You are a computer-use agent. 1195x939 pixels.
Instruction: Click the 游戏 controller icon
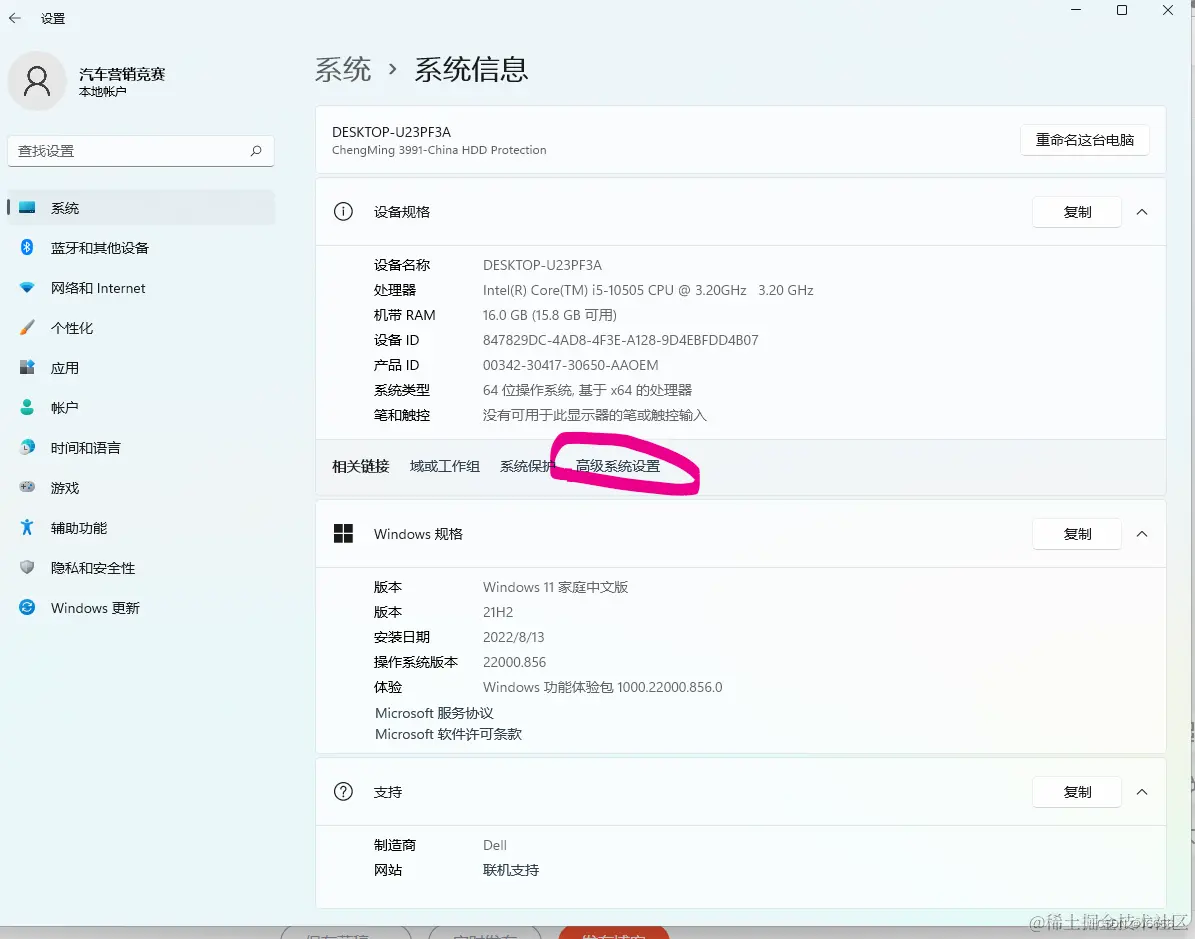tap(27, 487)
